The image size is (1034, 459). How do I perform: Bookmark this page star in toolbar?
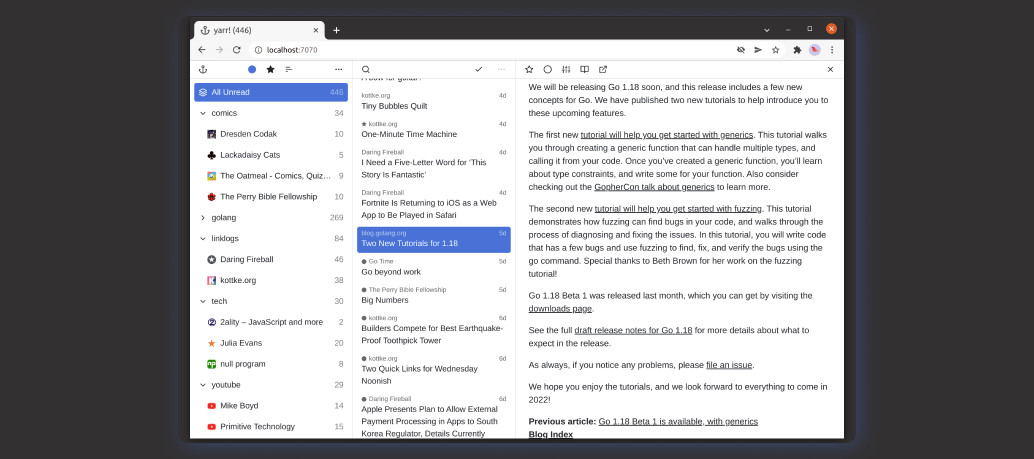pyautogui.click(x=776, y=50)
